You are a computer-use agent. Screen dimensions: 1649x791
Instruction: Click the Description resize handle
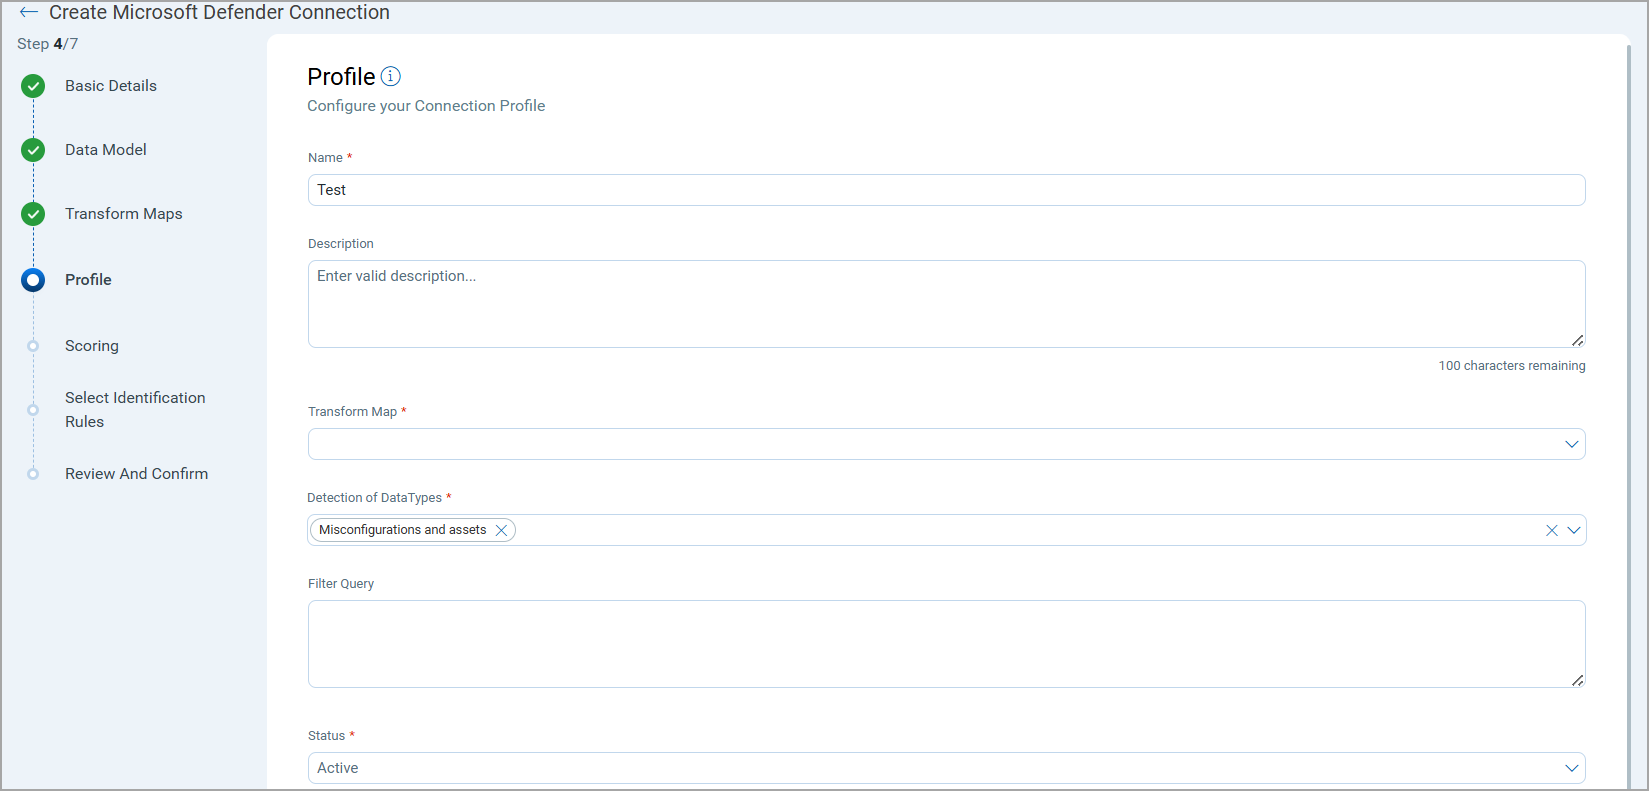1577,340
